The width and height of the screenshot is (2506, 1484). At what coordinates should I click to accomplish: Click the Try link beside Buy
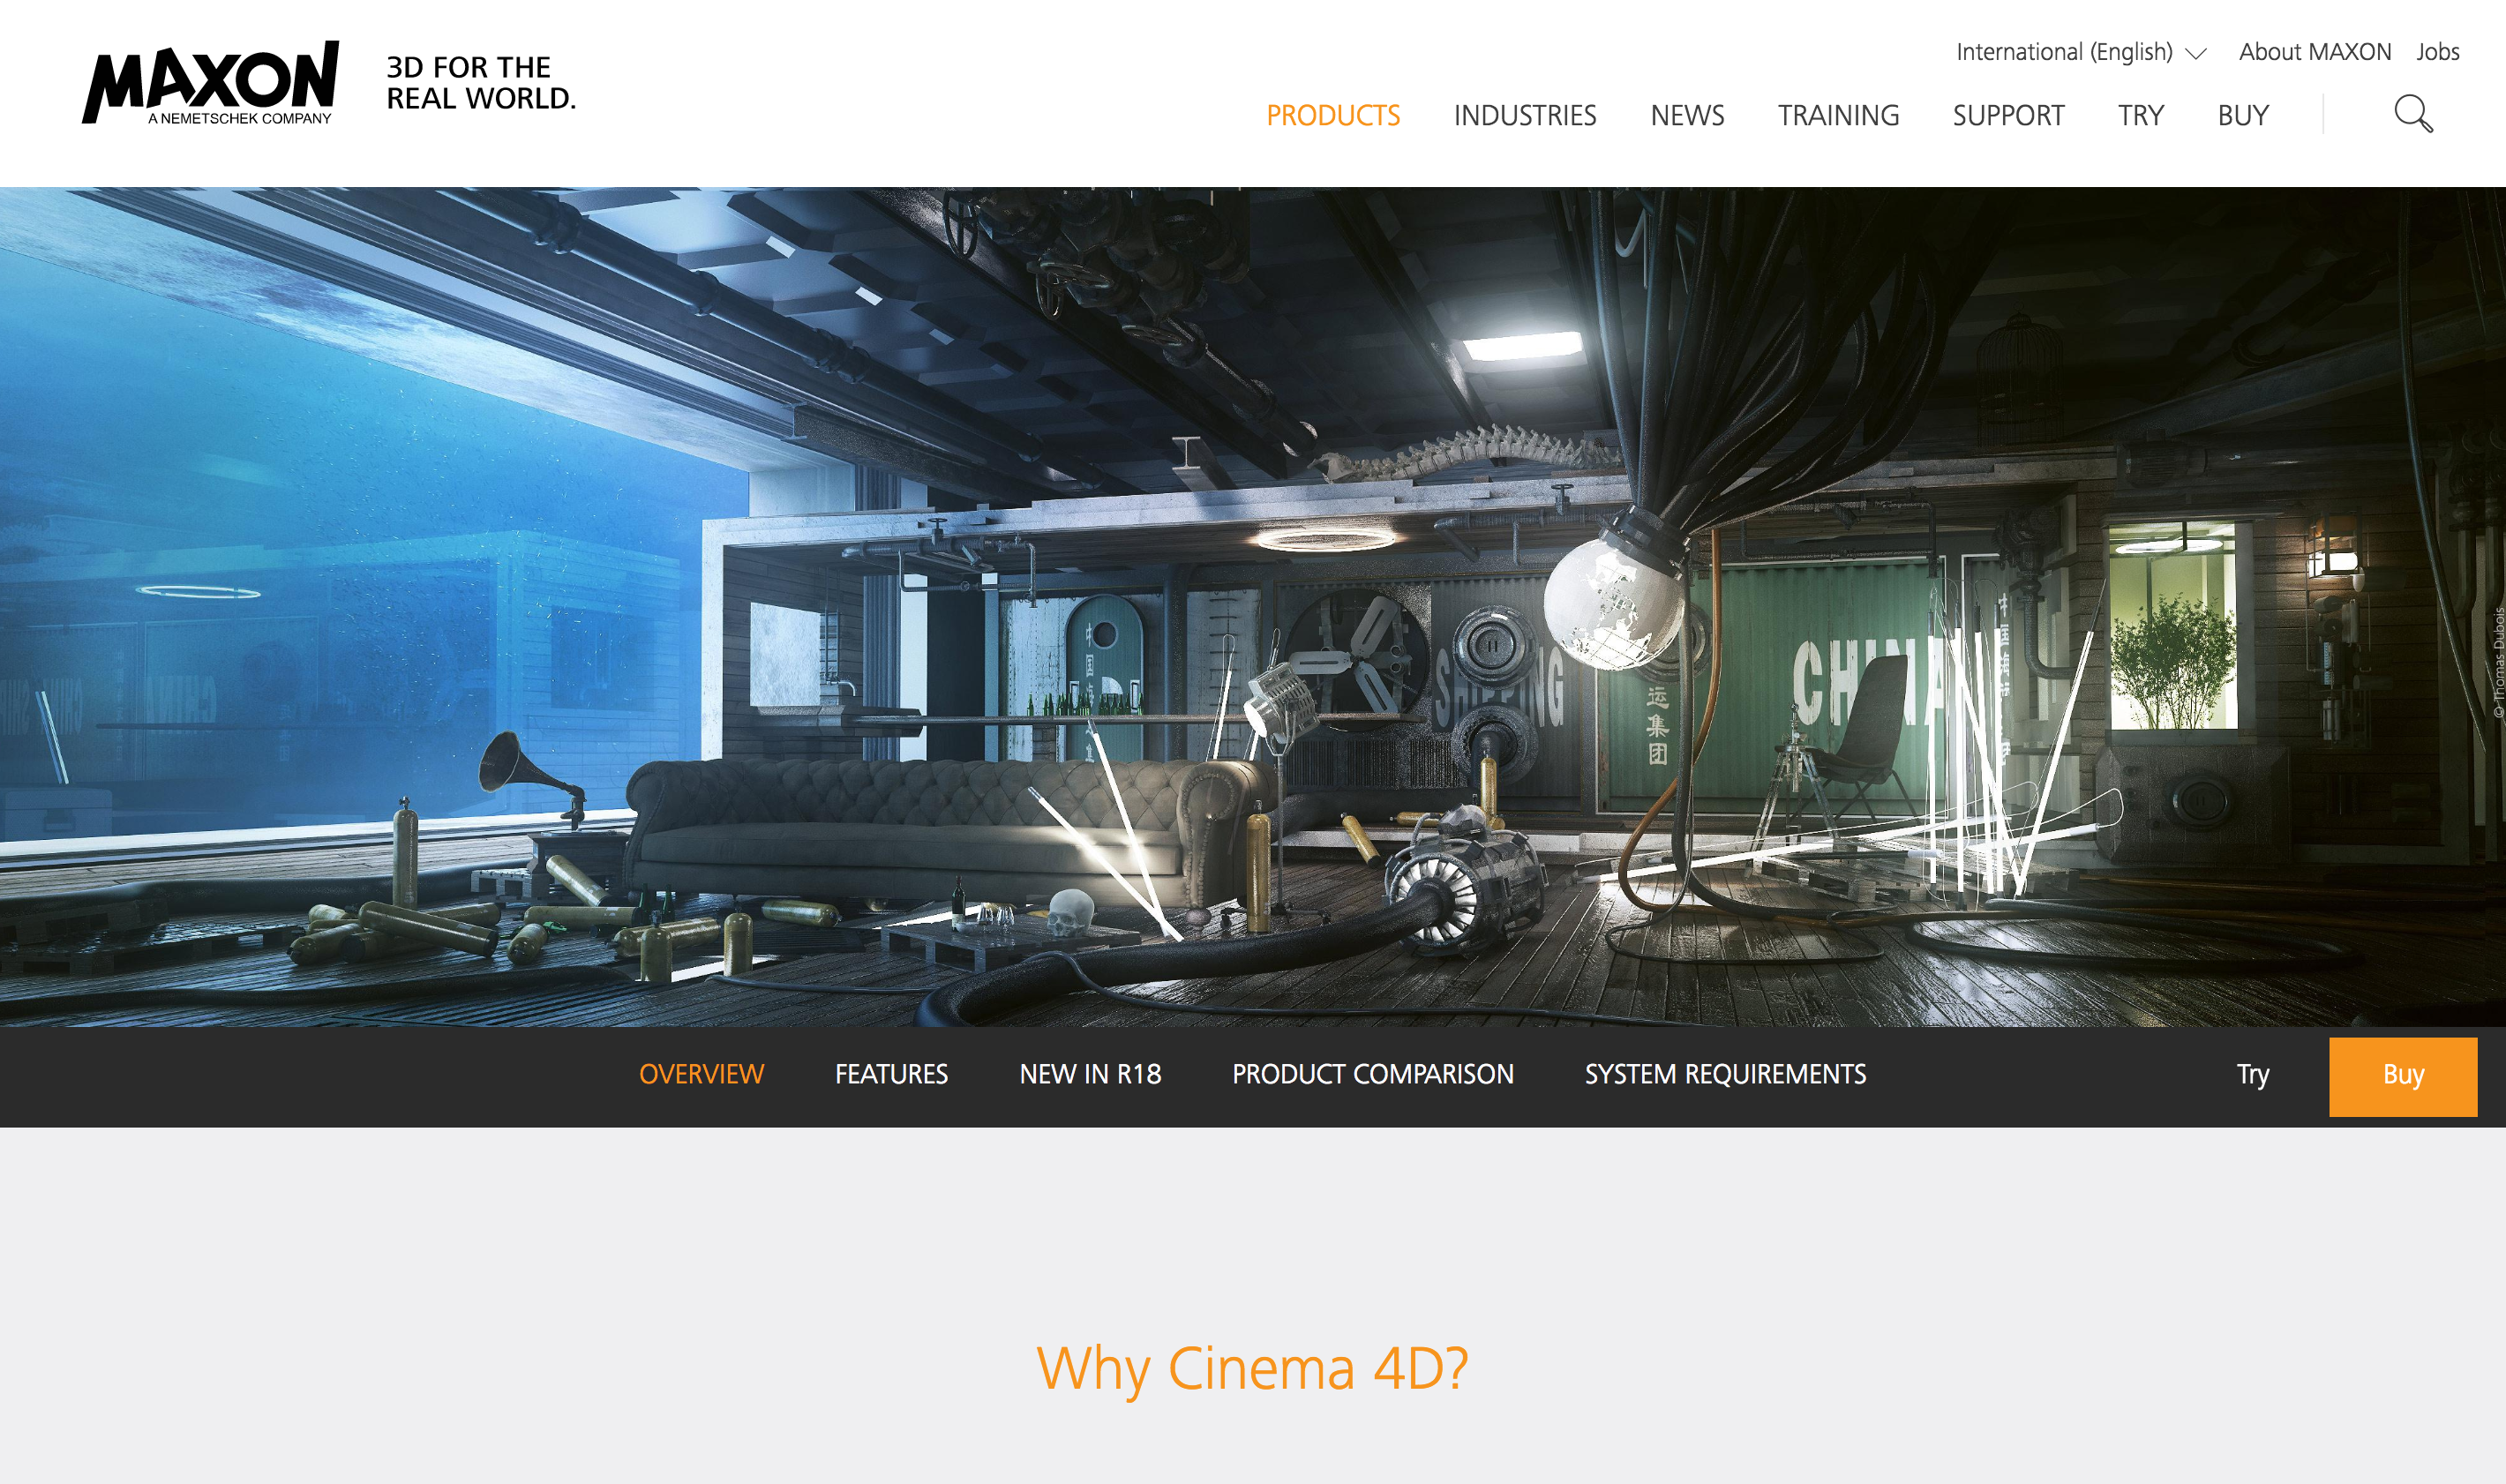2252,1074
